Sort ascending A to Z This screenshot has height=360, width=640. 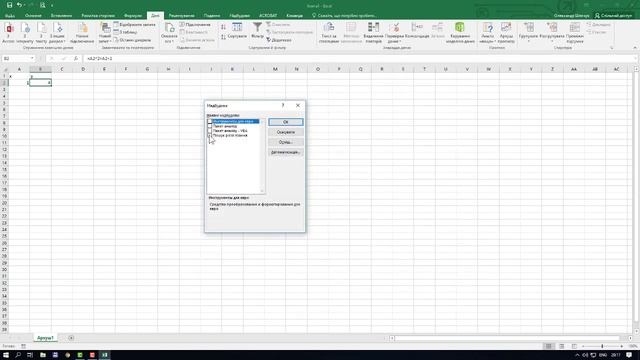point(223,27)
